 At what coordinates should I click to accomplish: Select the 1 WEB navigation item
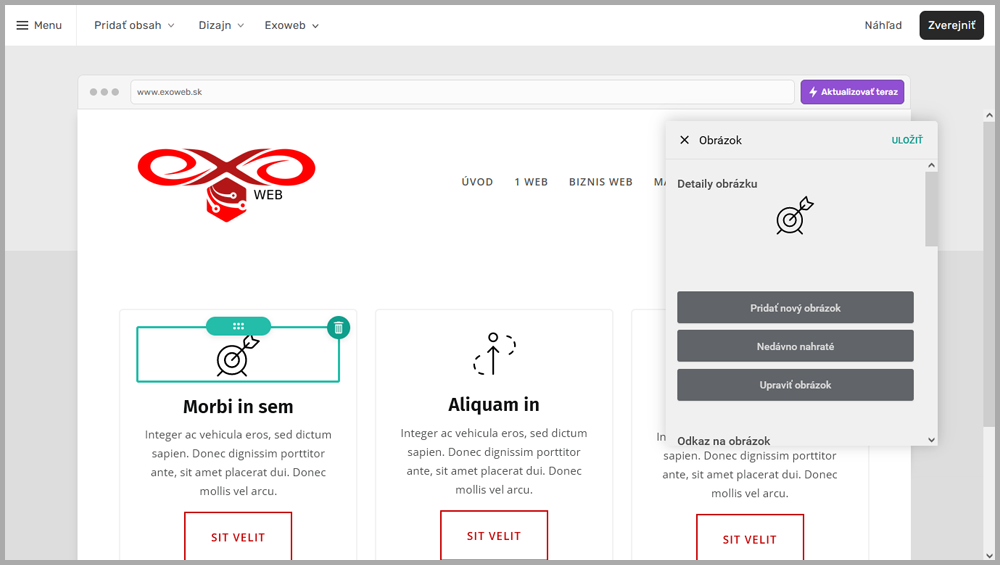(x=531, y=182)
